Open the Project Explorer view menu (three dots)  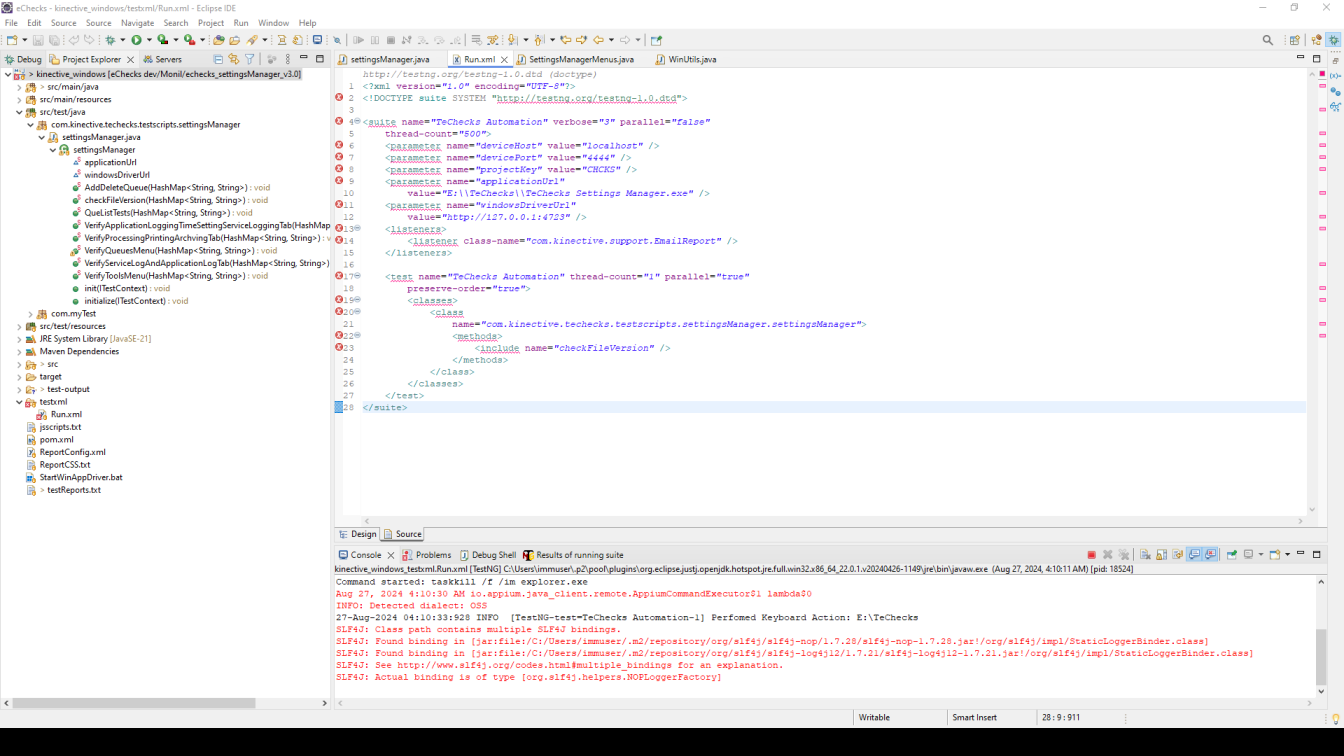click(288, 59)
